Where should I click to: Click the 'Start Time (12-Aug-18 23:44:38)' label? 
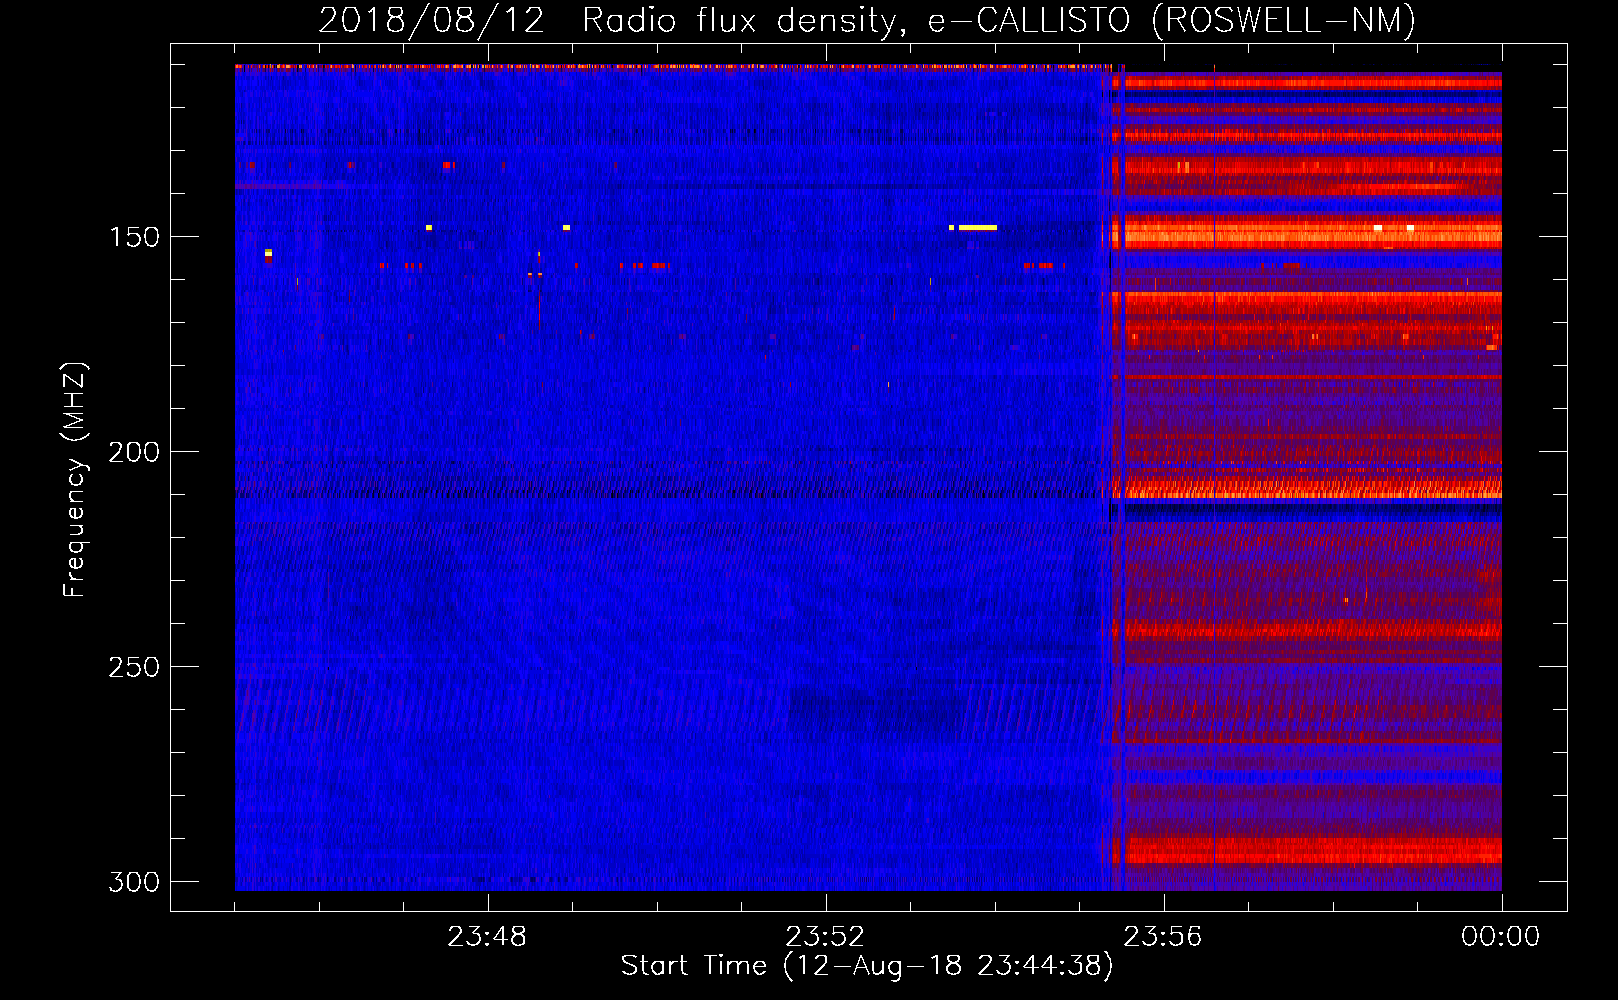(867, 966)
